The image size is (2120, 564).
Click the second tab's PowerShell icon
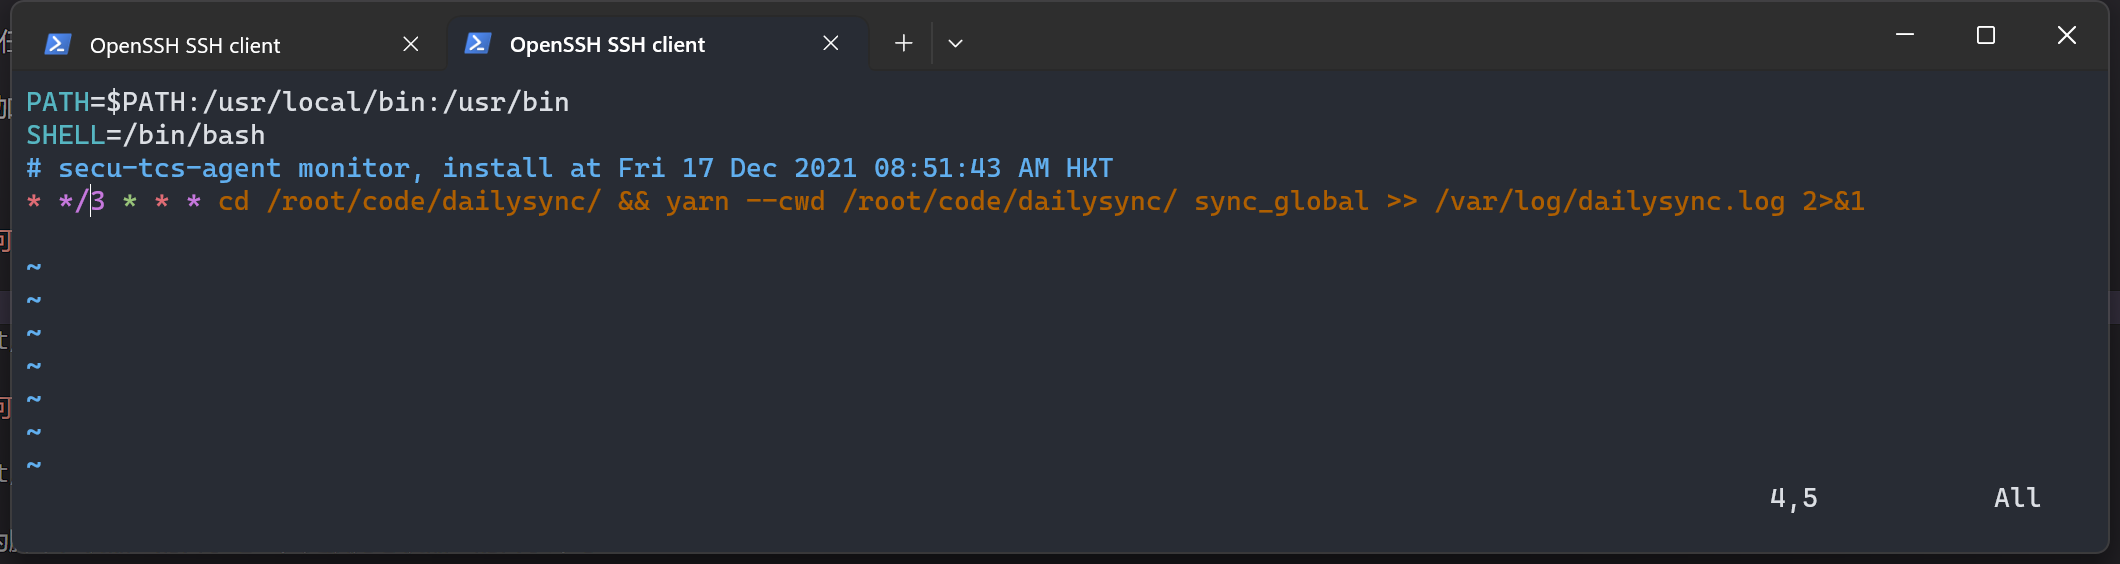tap(477, 43)
